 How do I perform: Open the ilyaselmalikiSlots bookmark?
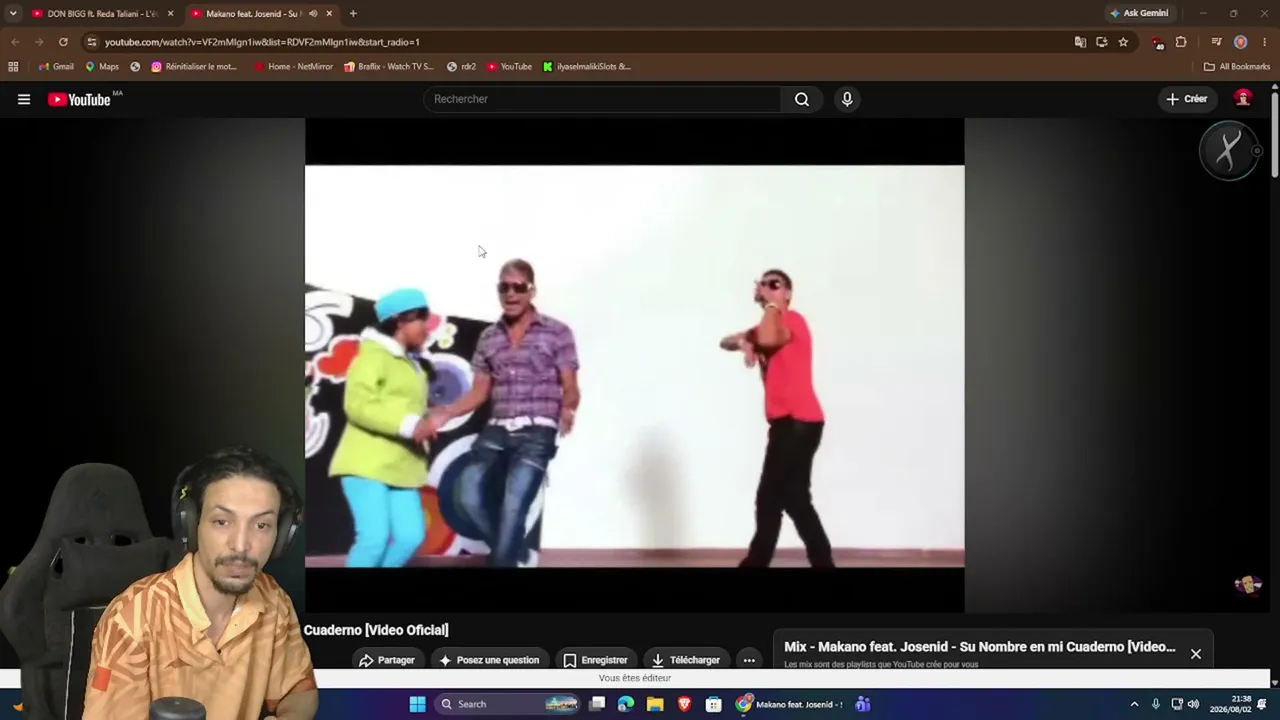pos(586,67)
